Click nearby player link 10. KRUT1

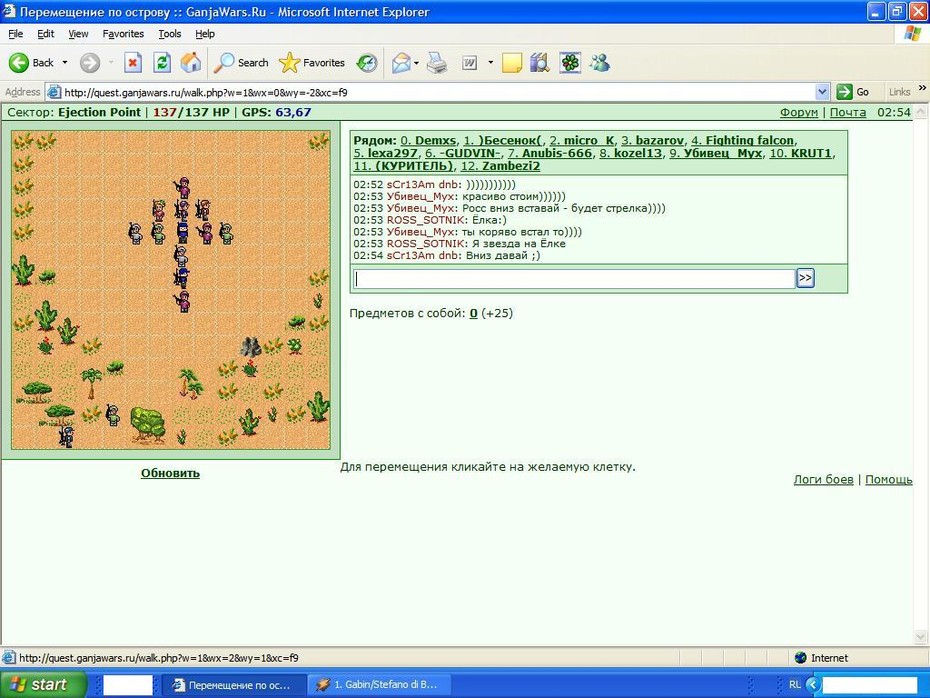(x=800, y=153)
